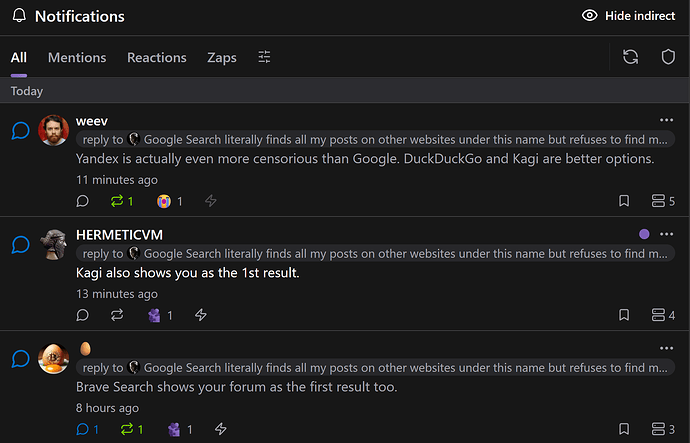
Task: Click the reply-type icon beside HERMETICVM's notification
Action: click(21, 245)
